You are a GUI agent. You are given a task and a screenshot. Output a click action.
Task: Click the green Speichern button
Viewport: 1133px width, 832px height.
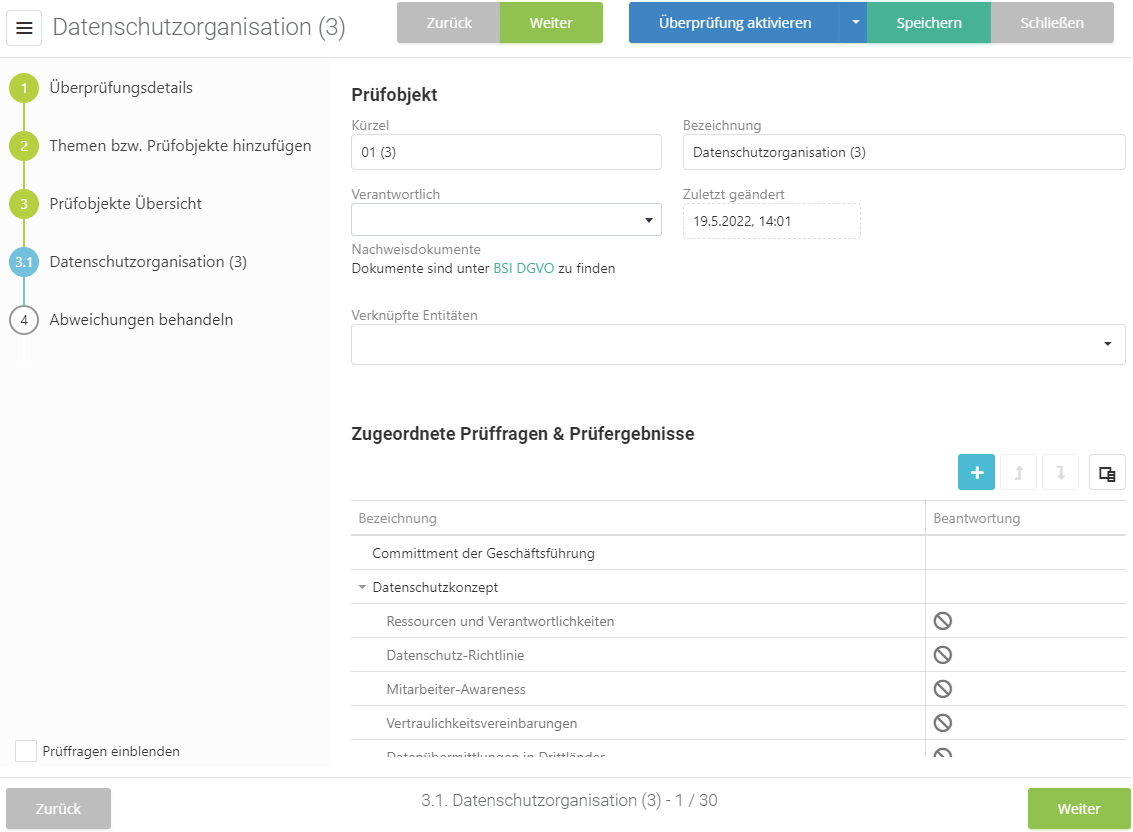[928, 23]
